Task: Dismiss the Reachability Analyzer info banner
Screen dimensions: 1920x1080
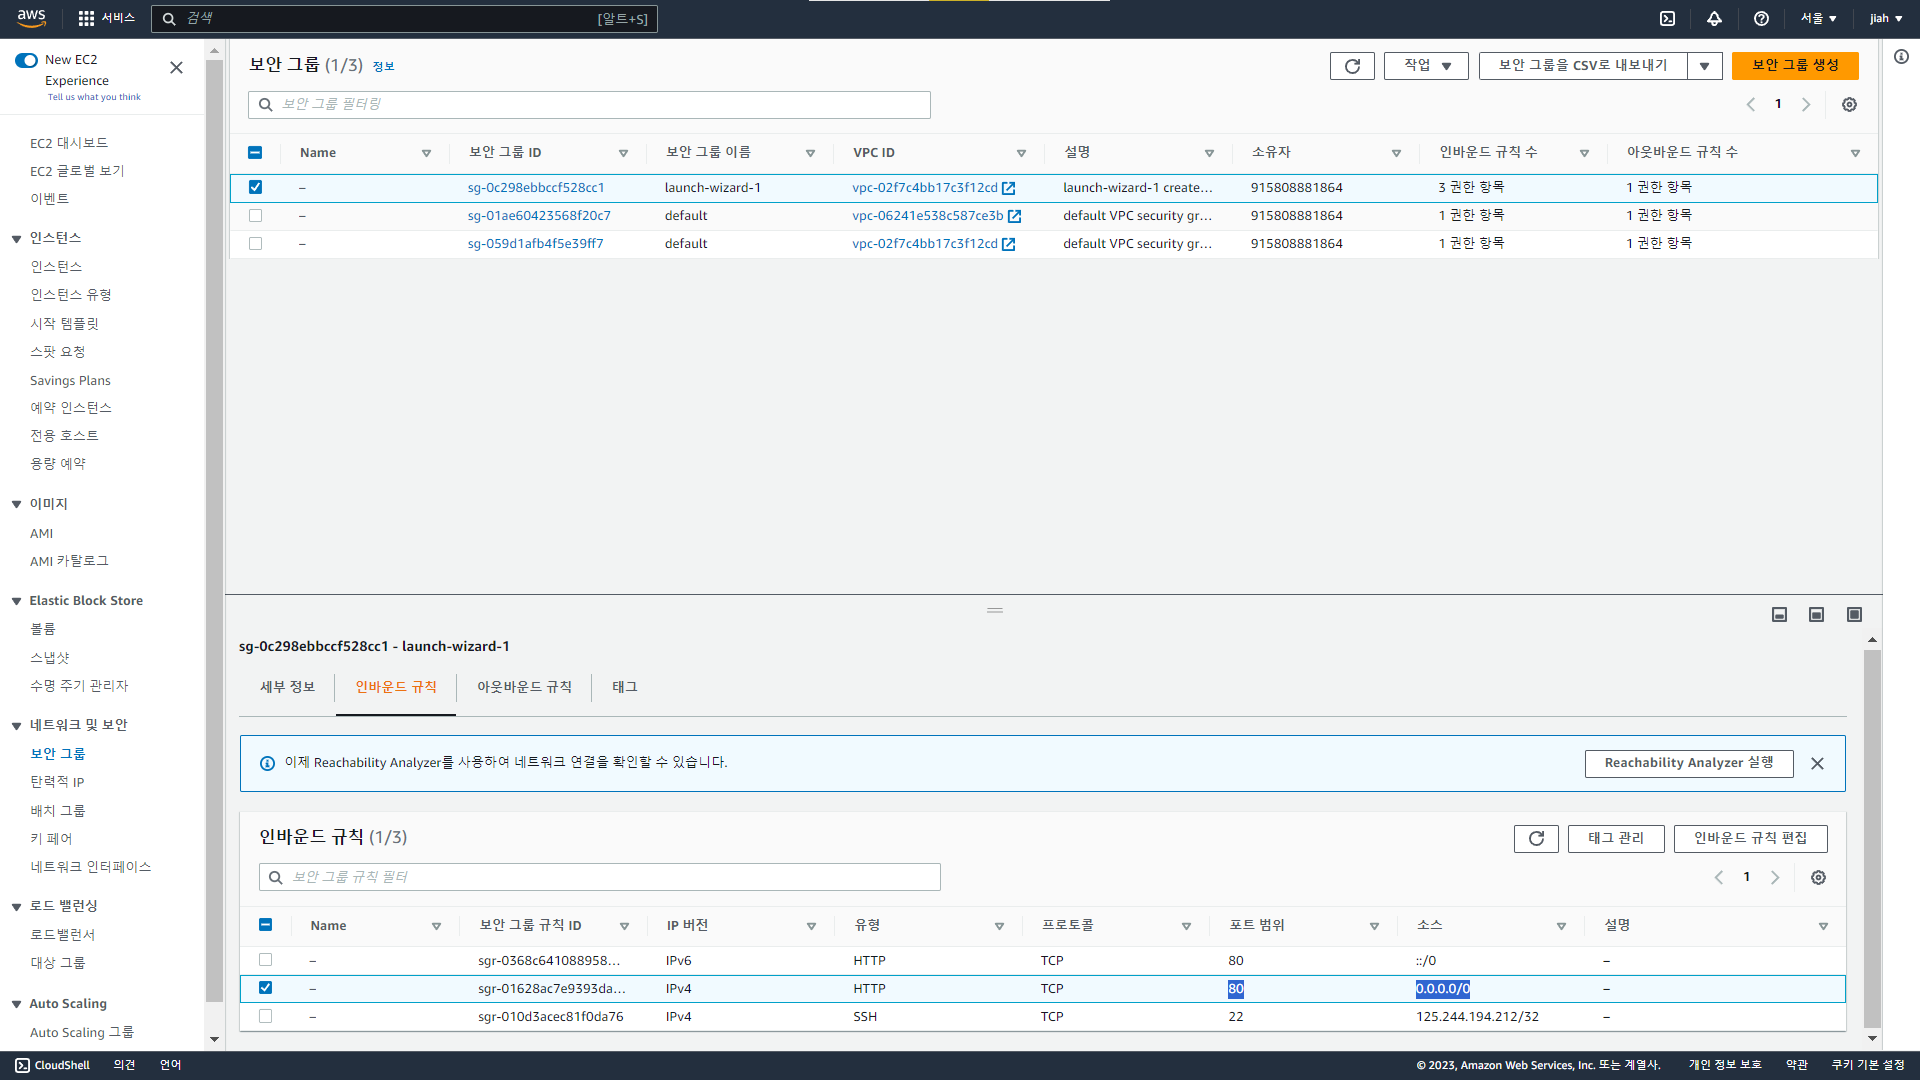Action: coord(1817,764)
